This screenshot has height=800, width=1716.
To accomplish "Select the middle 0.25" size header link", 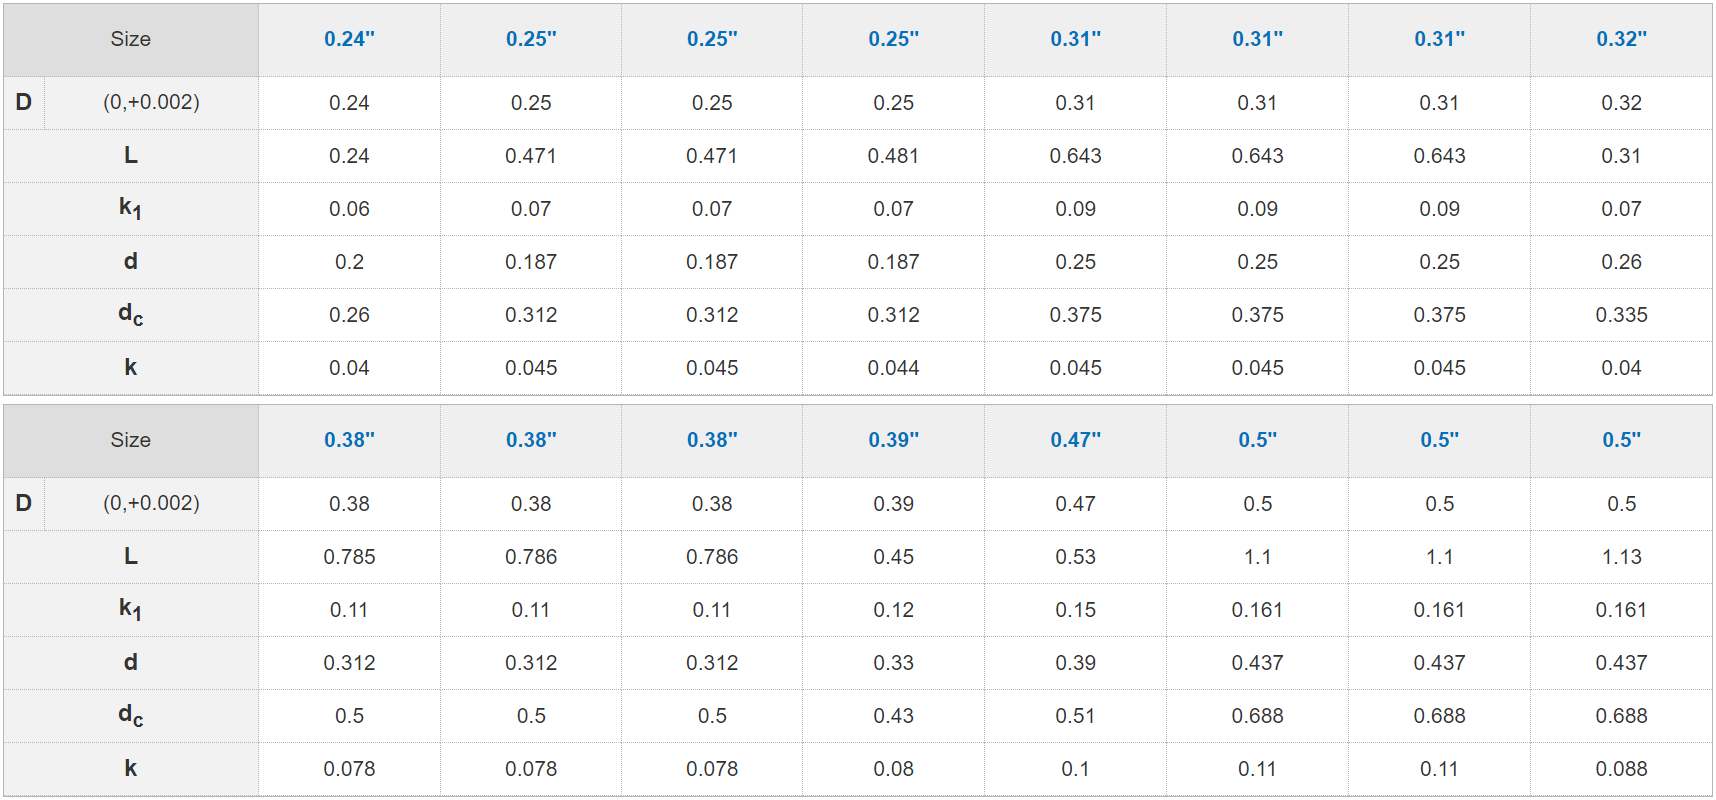I will tap(712, 39).
